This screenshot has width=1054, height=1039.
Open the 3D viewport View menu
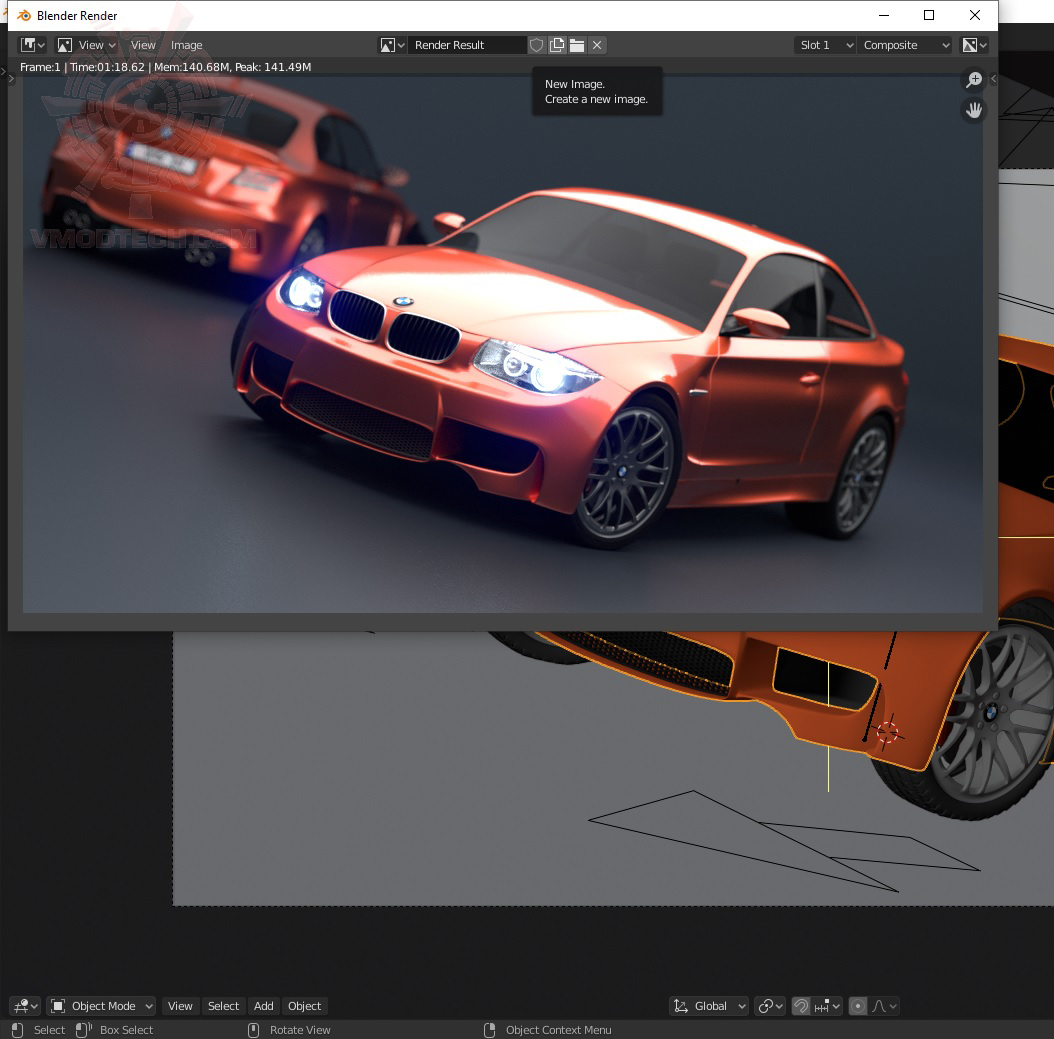[179, 1006]
